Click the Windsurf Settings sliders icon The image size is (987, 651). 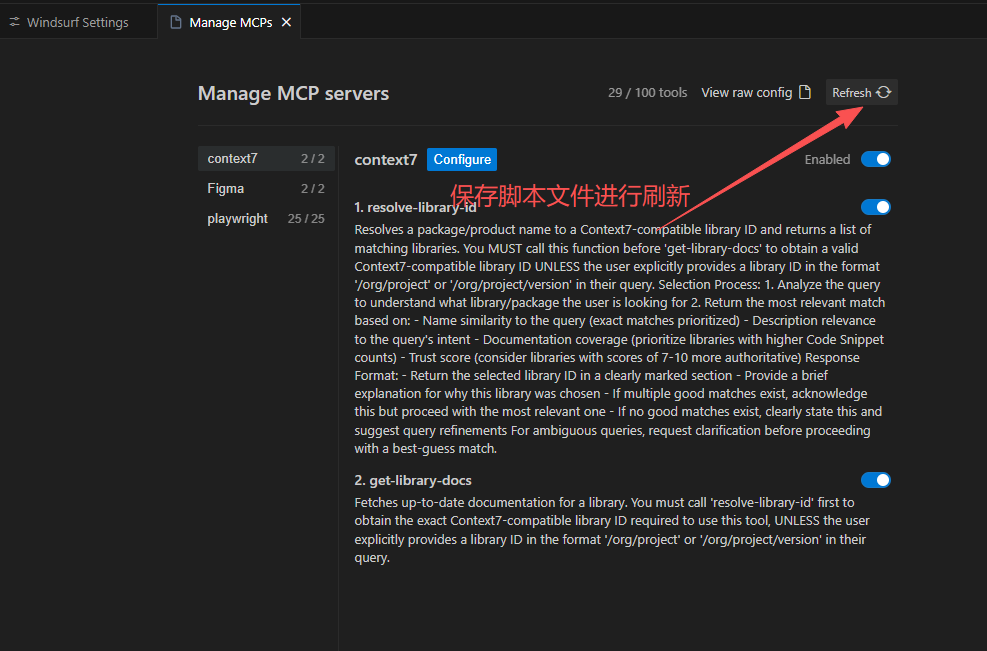[14, 22]
